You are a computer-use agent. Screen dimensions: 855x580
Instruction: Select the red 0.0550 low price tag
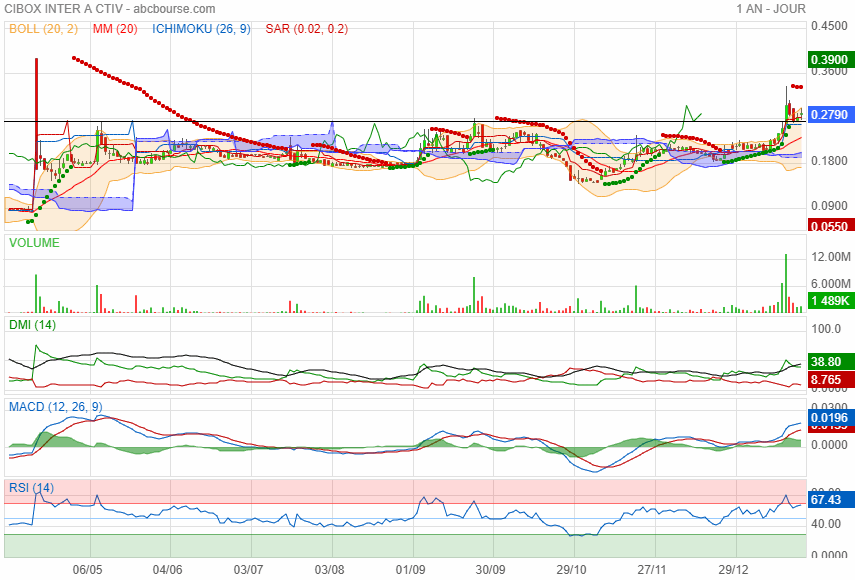tap(831, 225)
